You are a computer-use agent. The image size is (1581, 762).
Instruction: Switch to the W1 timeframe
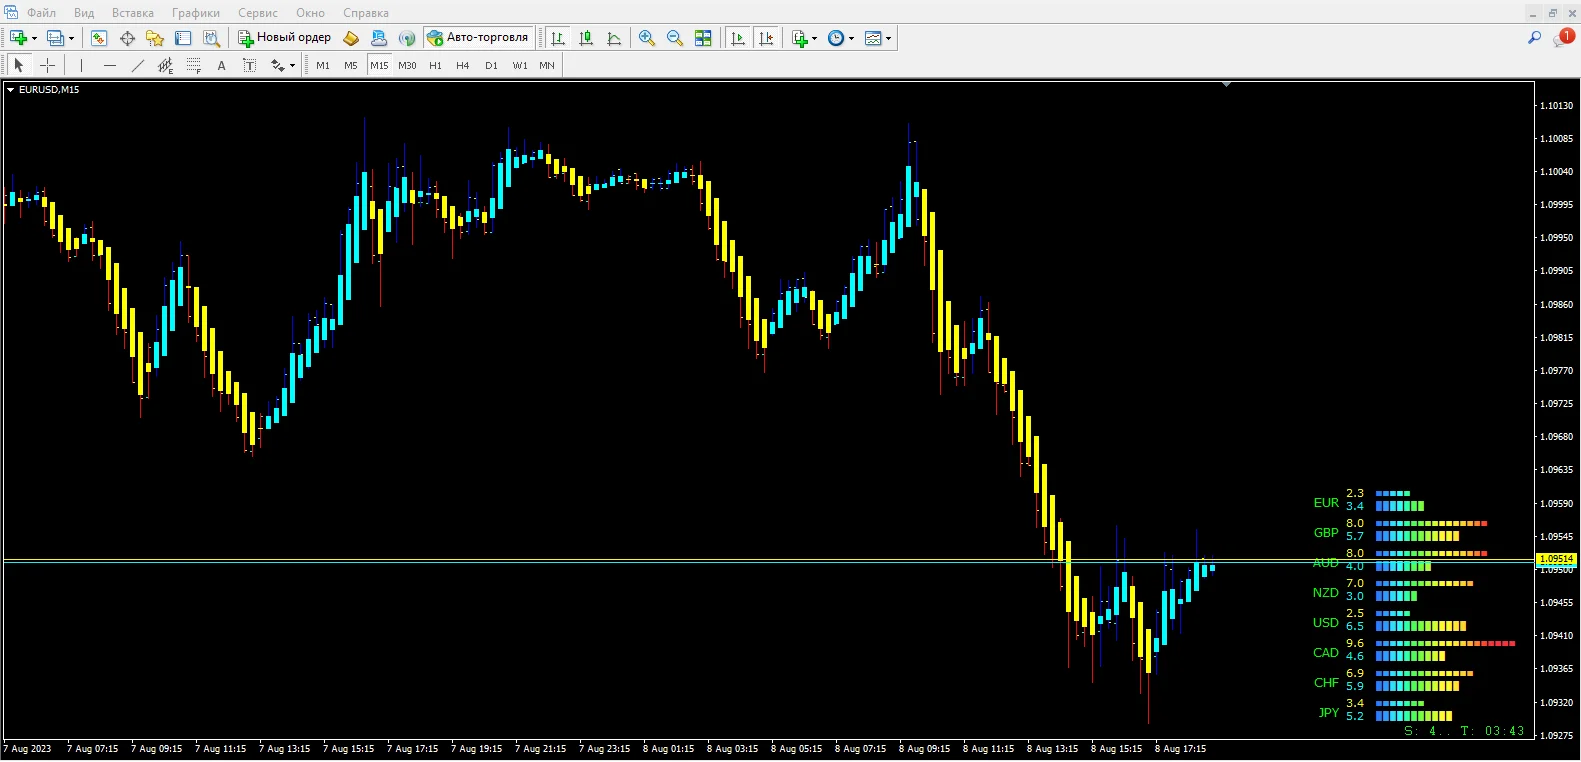(520, 65)
